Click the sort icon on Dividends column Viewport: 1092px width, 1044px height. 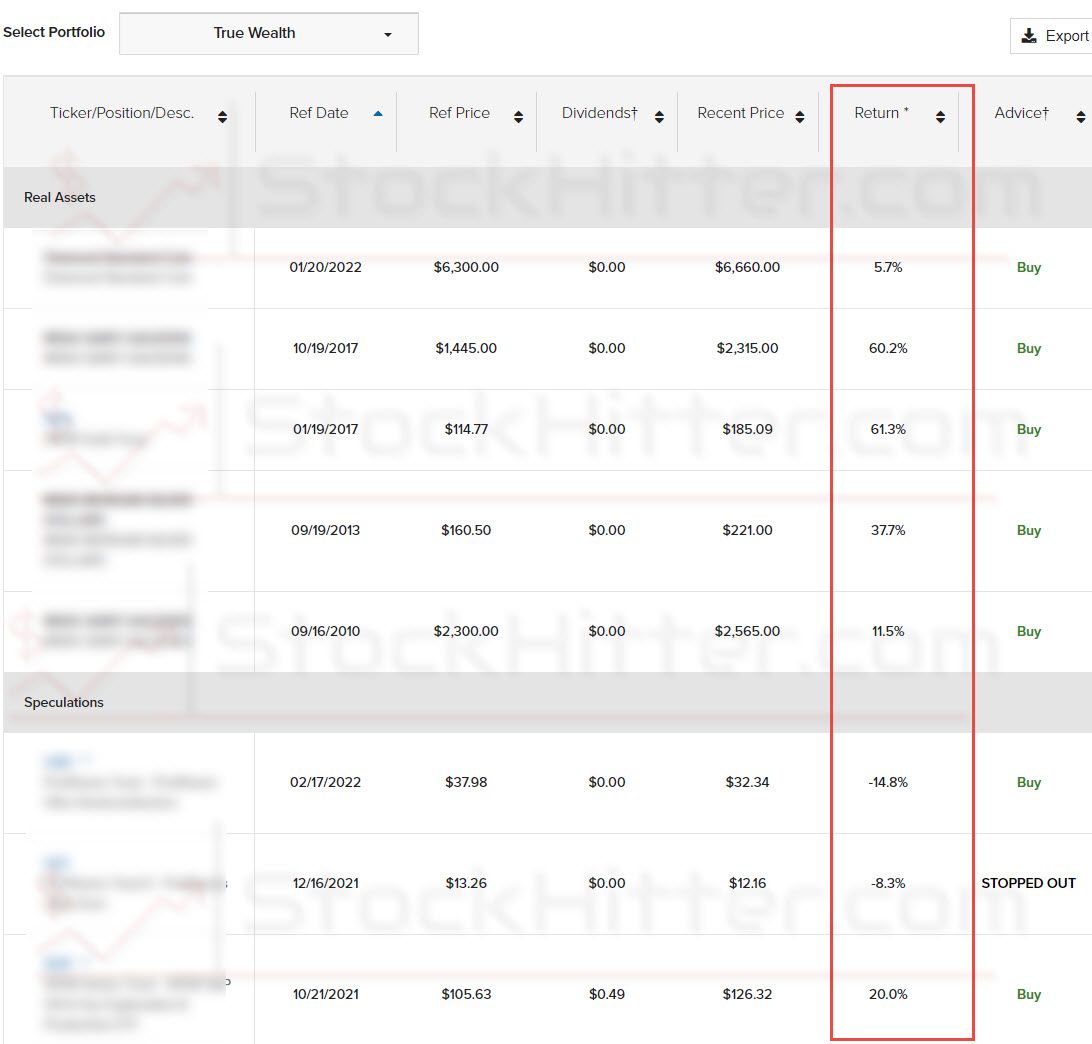click(x=659, y=116)
